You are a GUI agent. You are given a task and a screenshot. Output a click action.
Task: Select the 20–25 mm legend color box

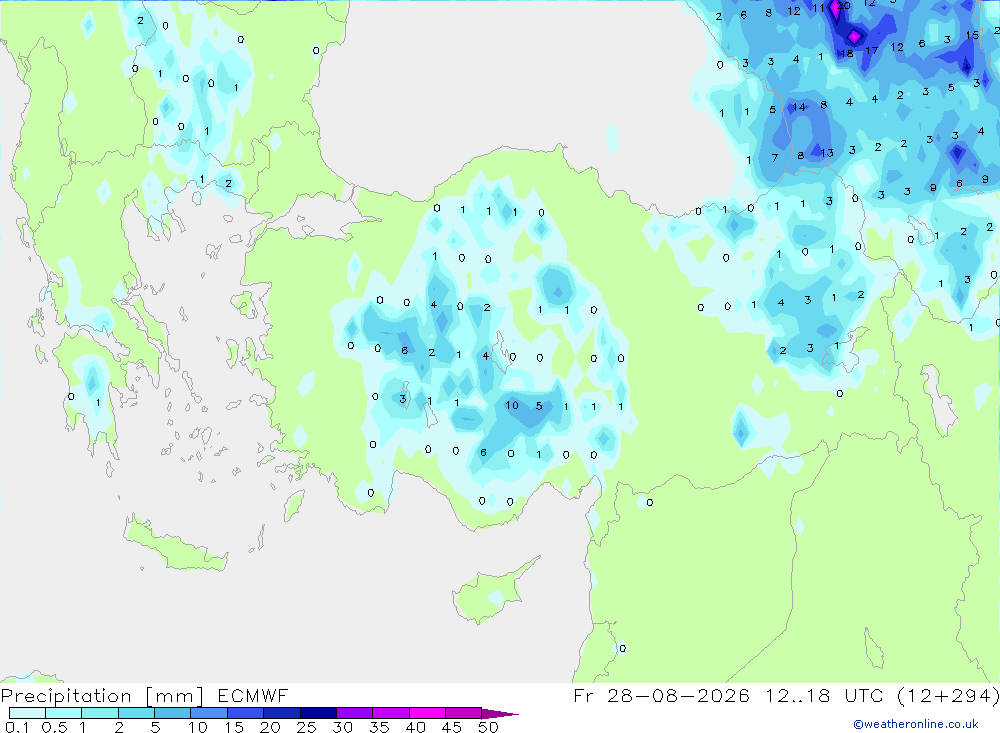(x=282, y=713)
